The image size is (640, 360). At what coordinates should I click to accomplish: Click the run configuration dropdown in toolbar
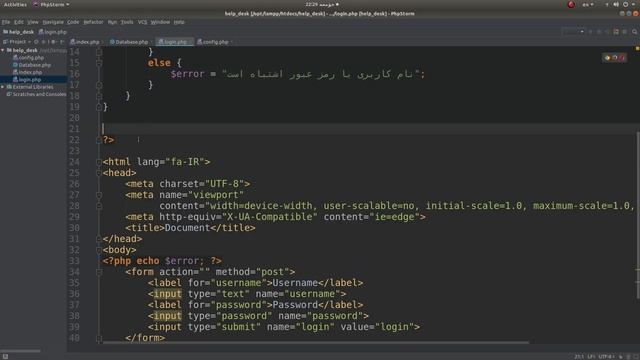pyautogui.click(x=573, y=32)
